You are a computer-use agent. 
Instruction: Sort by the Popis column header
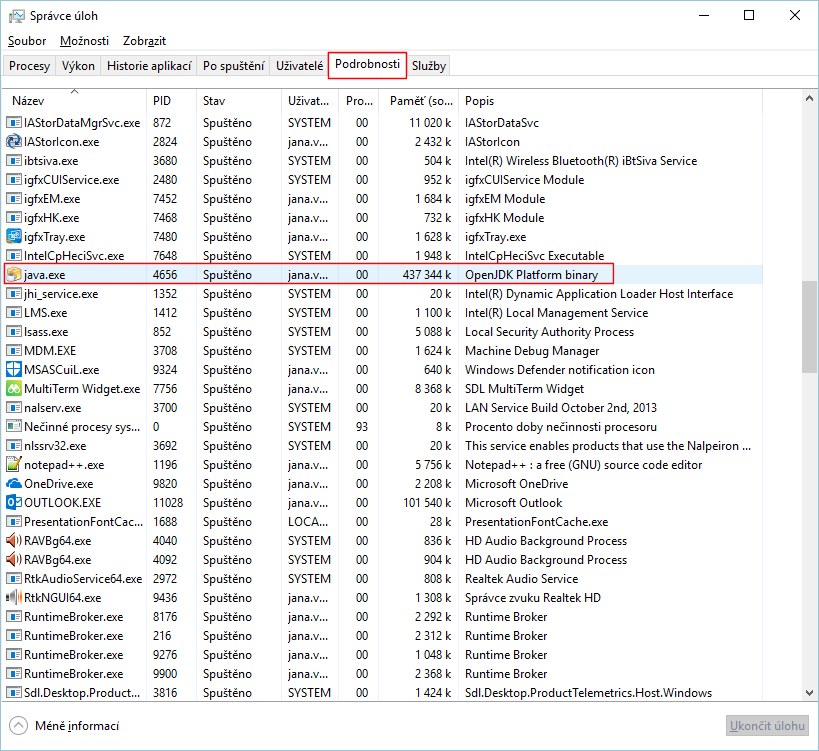pos(610,101)
